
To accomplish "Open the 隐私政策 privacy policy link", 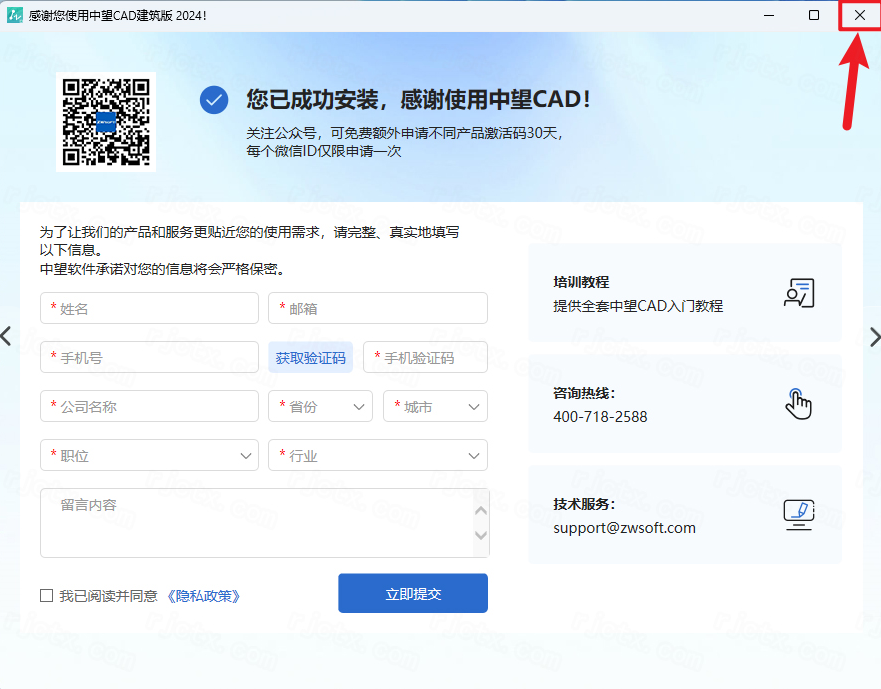I will (203, 596).
